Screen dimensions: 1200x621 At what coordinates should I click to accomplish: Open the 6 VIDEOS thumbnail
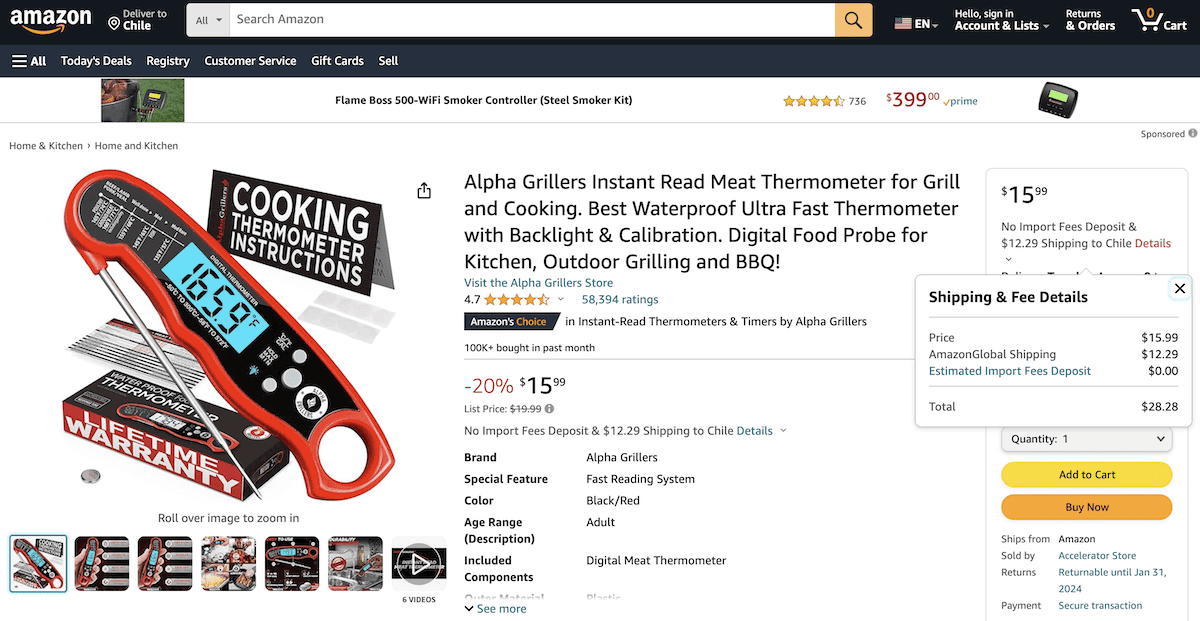[418, 563]
